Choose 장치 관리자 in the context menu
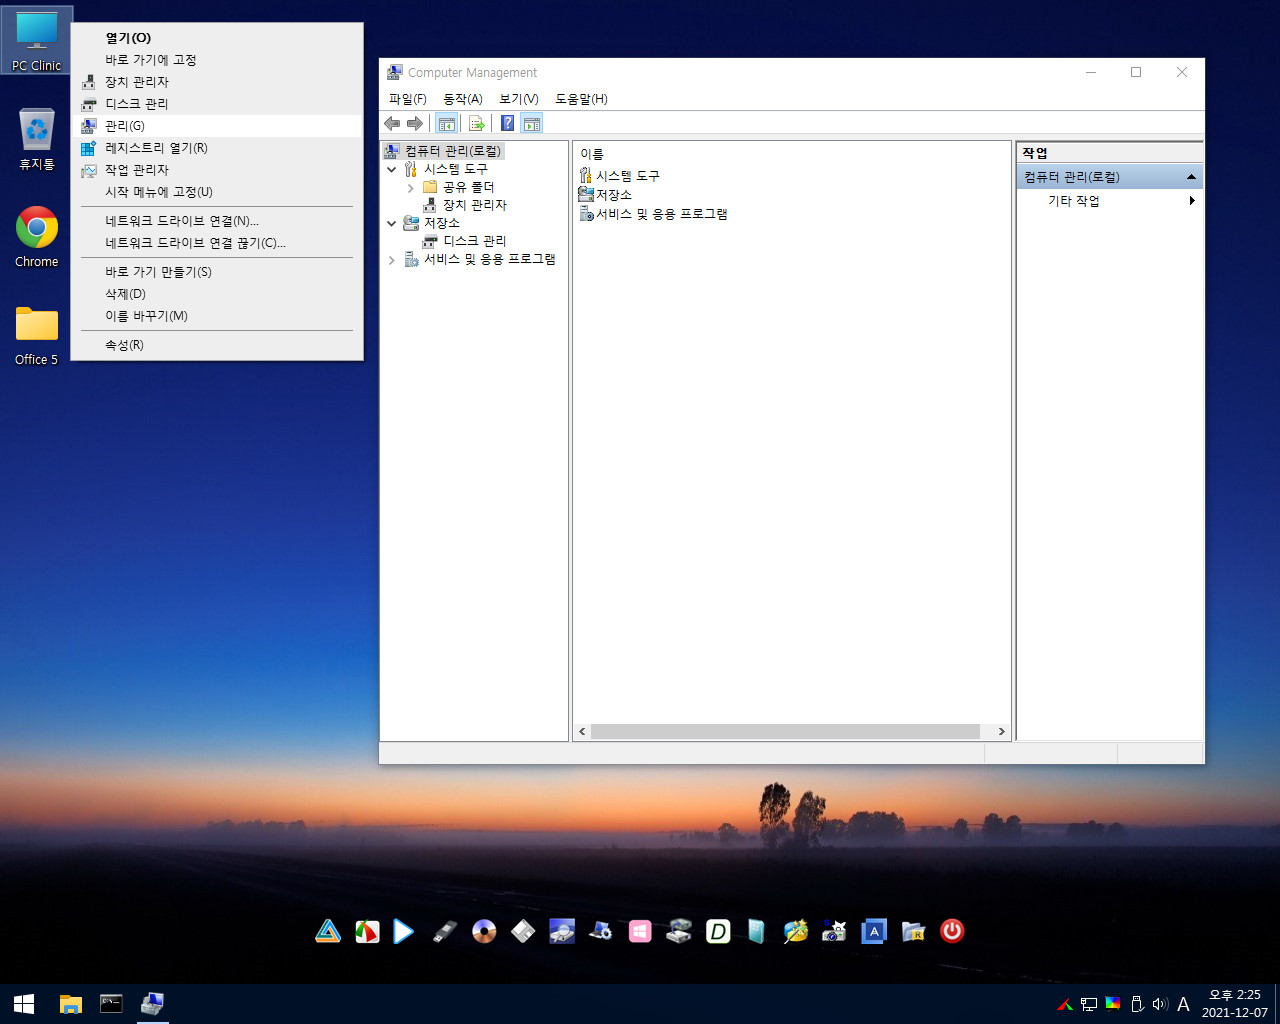 [x=217, y=82]
